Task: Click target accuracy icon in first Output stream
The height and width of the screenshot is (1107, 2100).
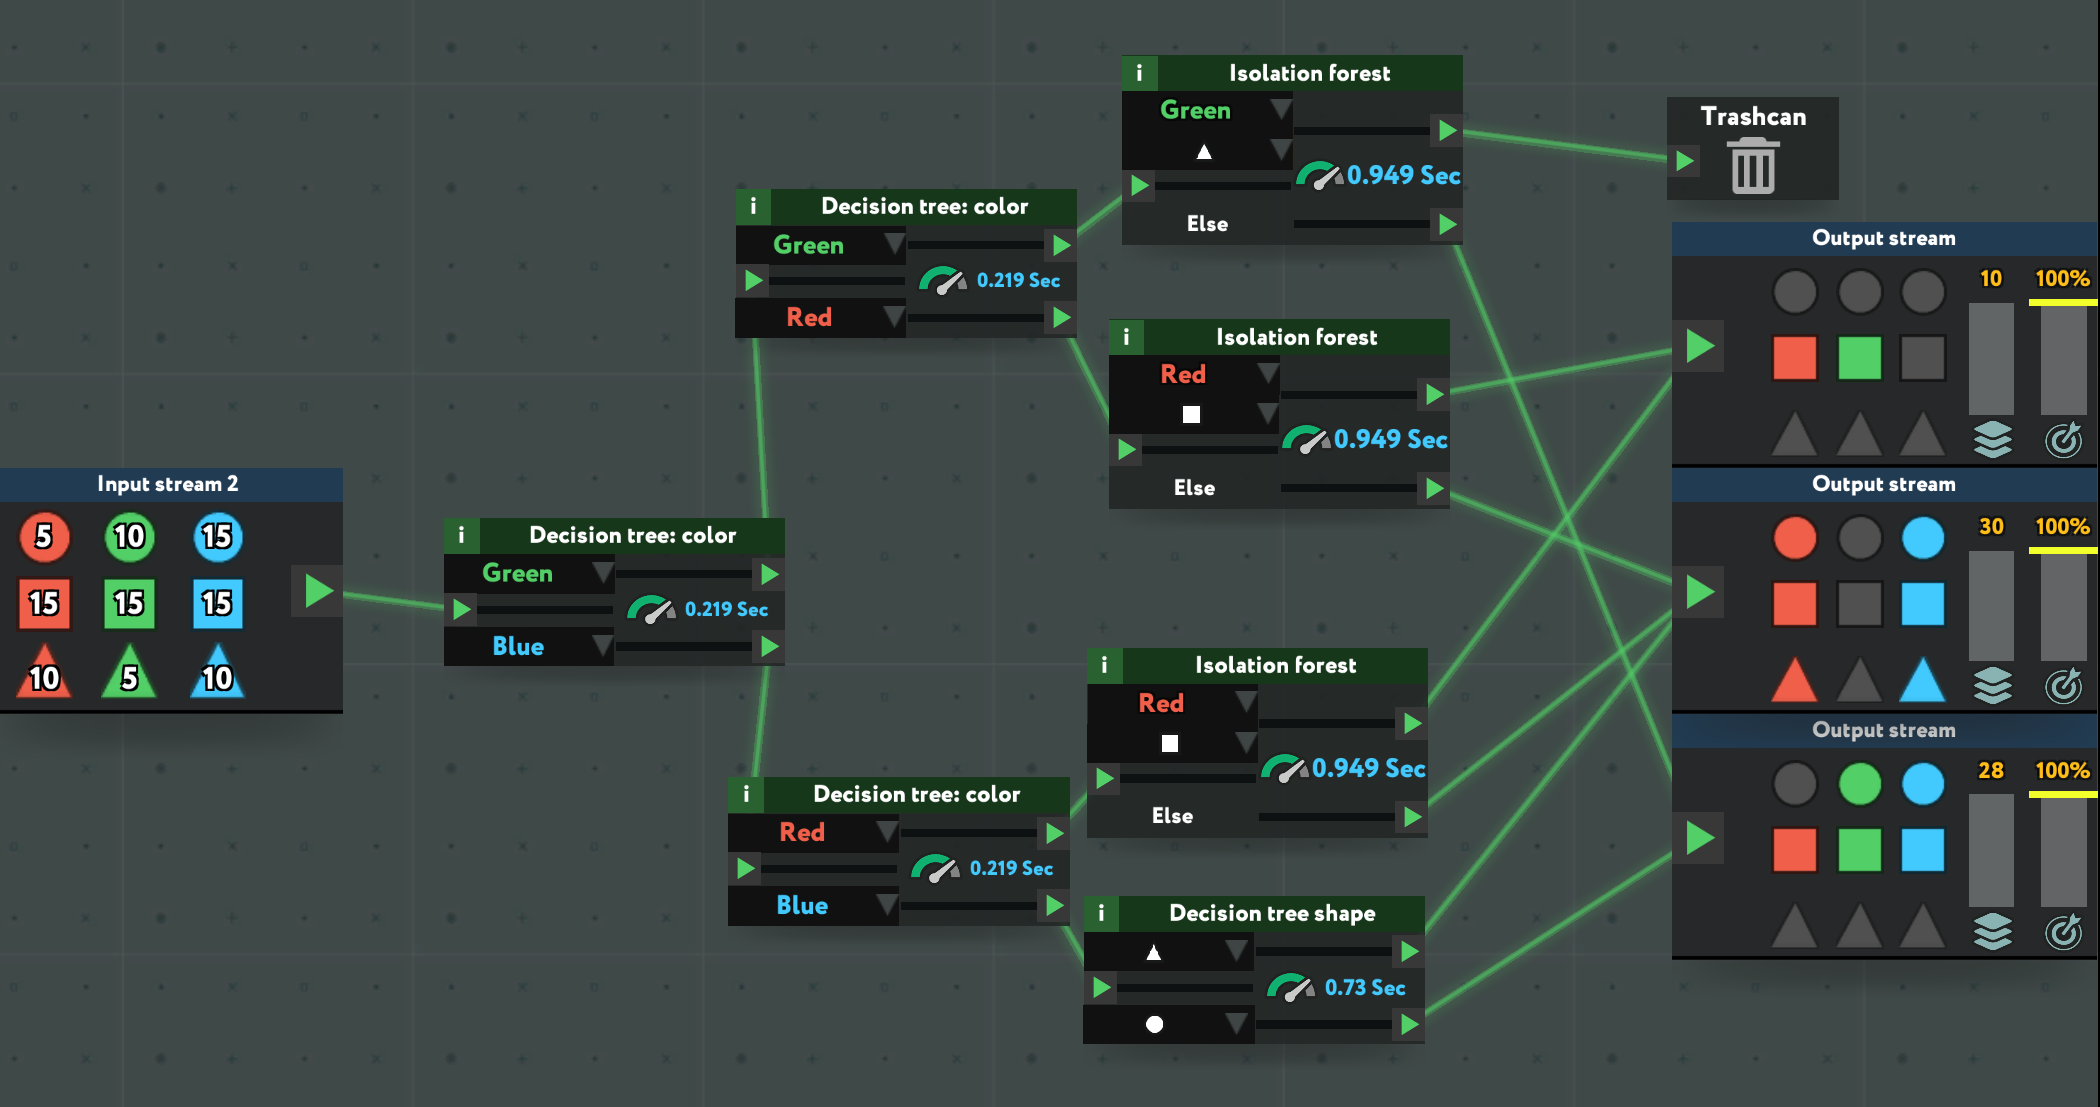Action: pos(2063,439)
